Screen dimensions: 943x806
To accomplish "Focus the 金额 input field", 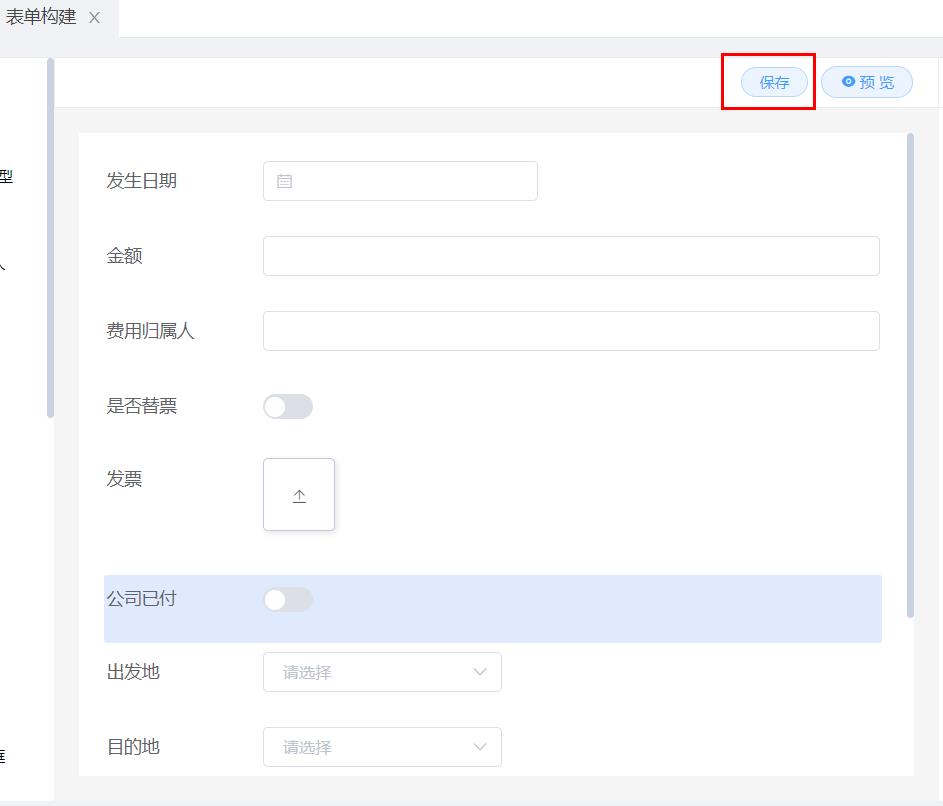I will point(571,256).
